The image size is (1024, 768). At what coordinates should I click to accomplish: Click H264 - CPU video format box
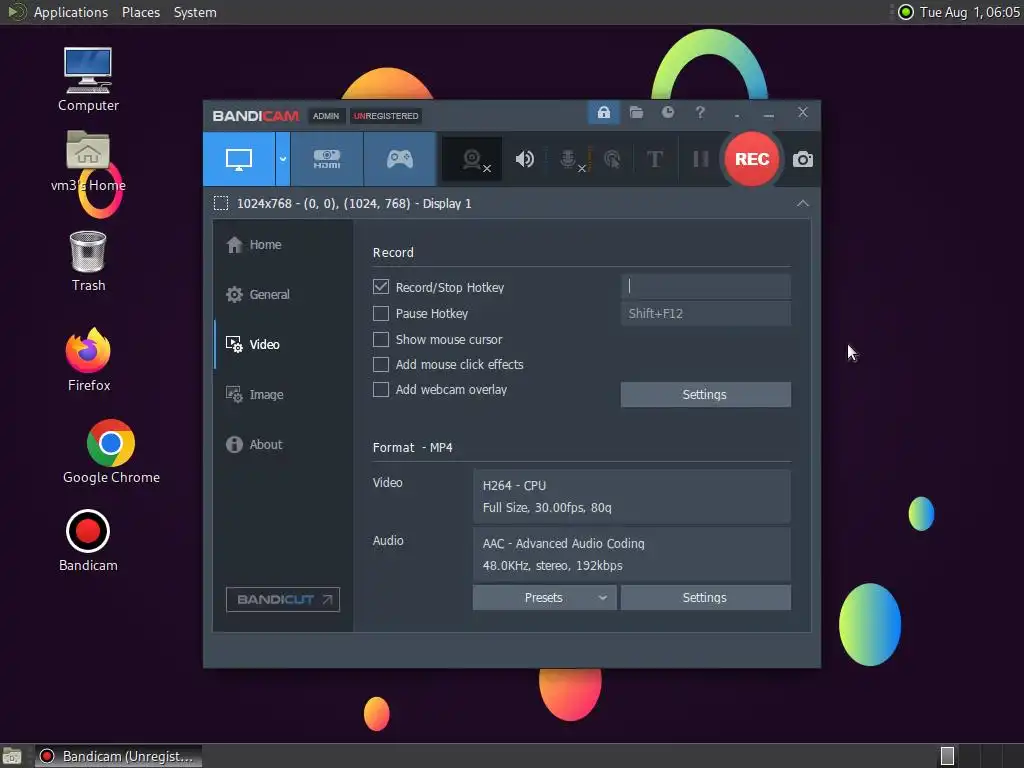632,496
